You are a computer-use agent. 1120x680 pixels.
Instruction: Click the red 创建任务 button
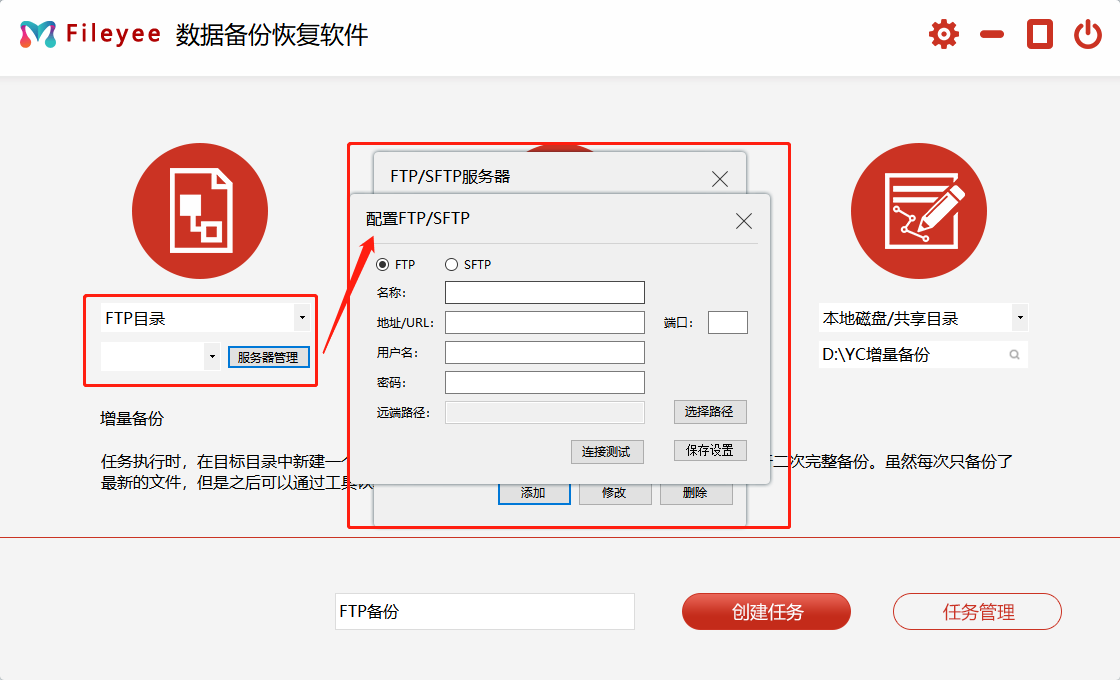[x=765, y=611]
